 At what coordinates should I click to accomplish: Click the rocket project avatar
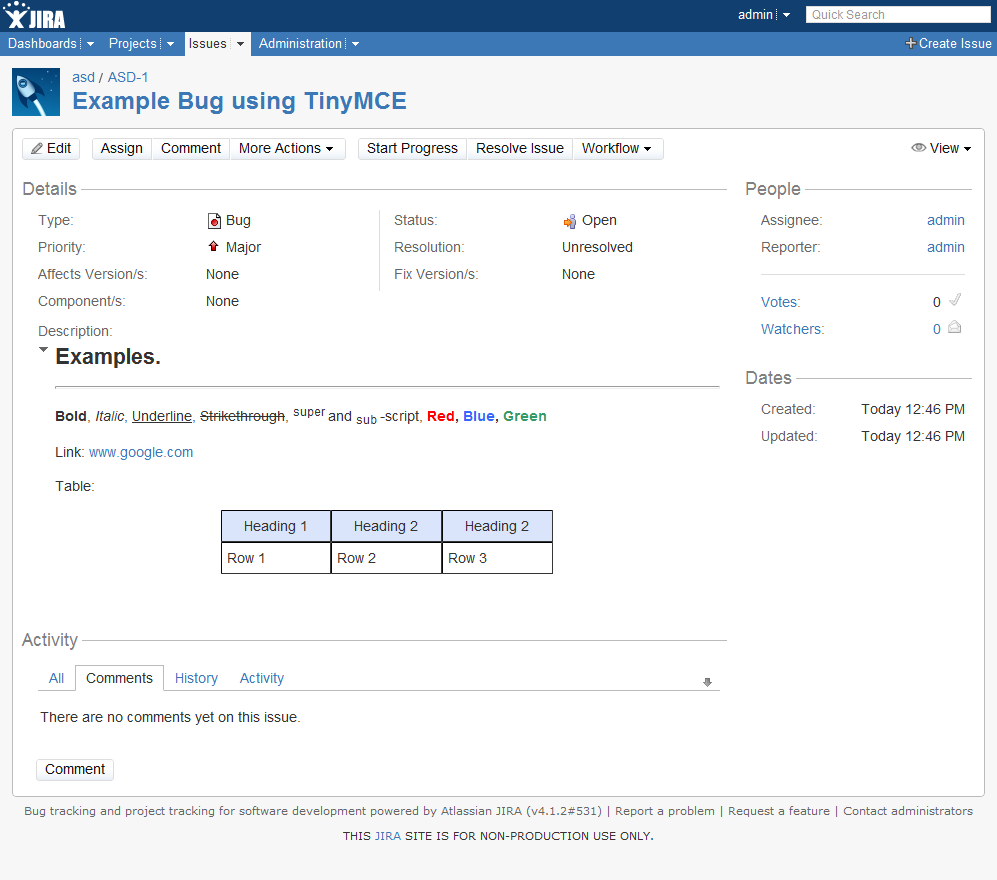click(36, 92)
